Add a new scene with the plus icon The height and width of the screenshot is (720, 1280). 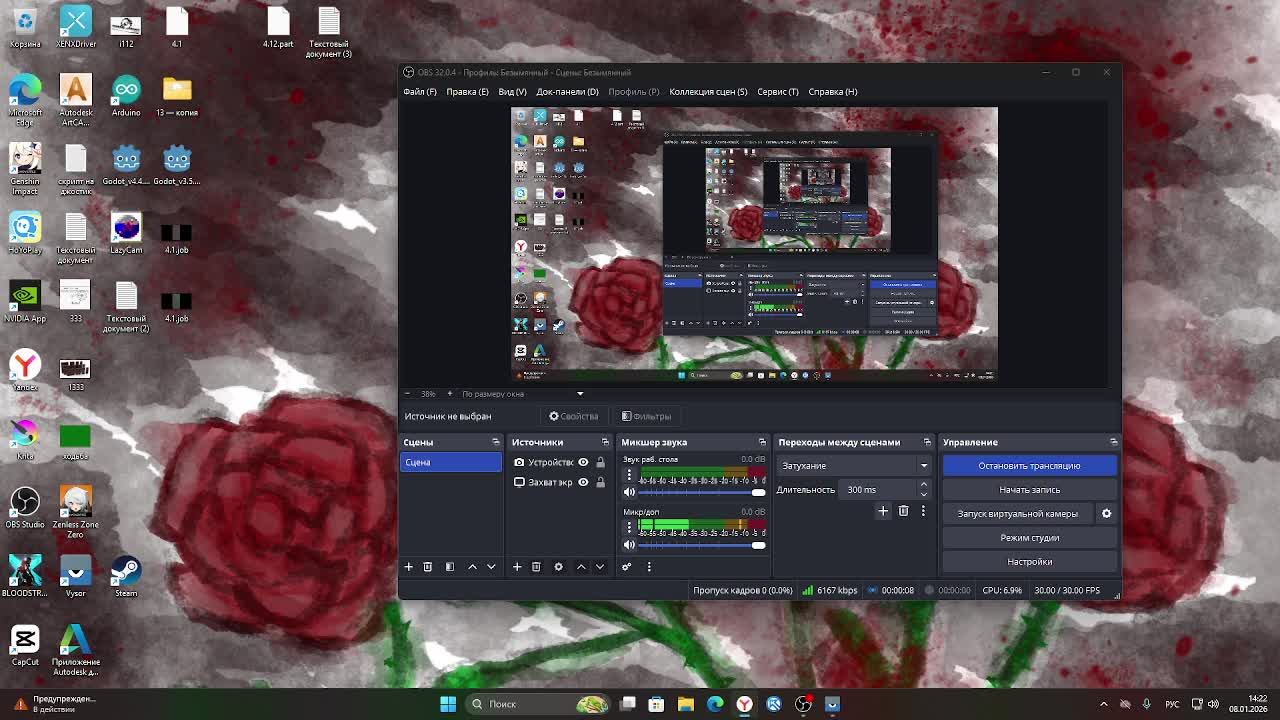coord(408,567)
